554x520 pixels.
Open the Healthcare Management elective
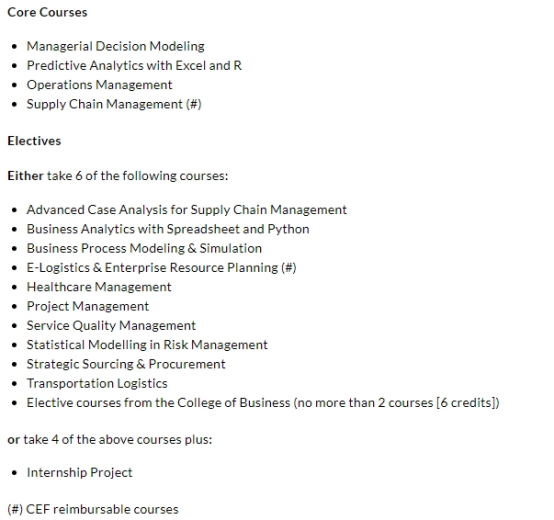click(x=99, y=287)
